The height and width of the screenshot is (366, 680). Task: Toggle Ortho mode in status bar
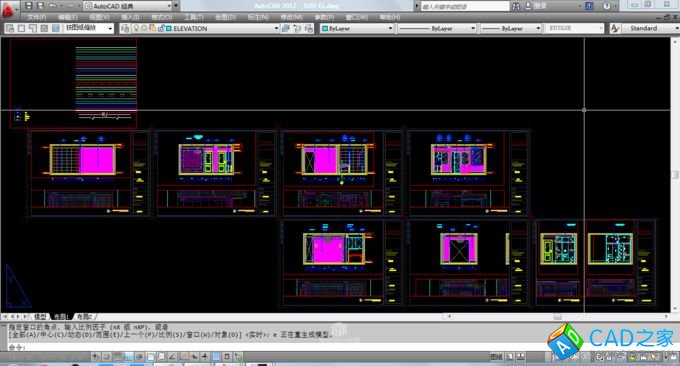click(x=128, y=357)
